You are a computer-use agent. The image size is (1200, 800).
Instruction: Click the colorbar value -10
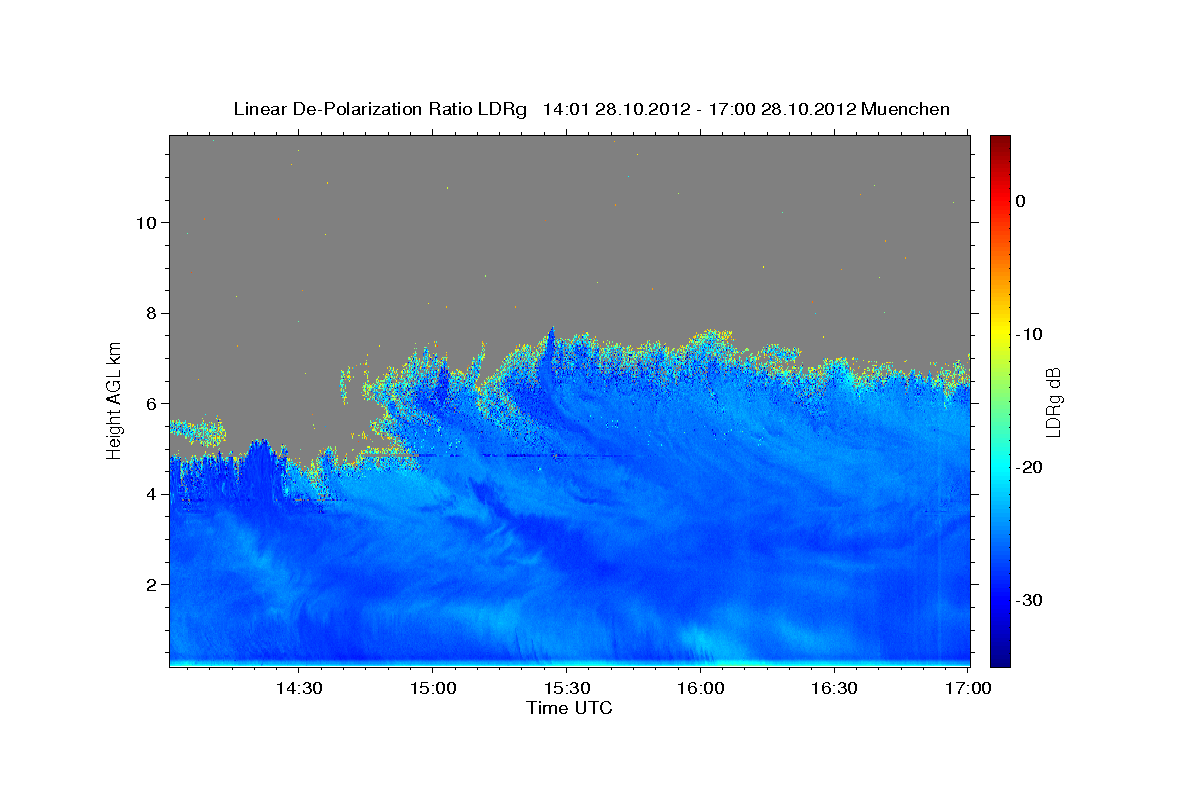pyautogui.click(x=1030, y=334)
